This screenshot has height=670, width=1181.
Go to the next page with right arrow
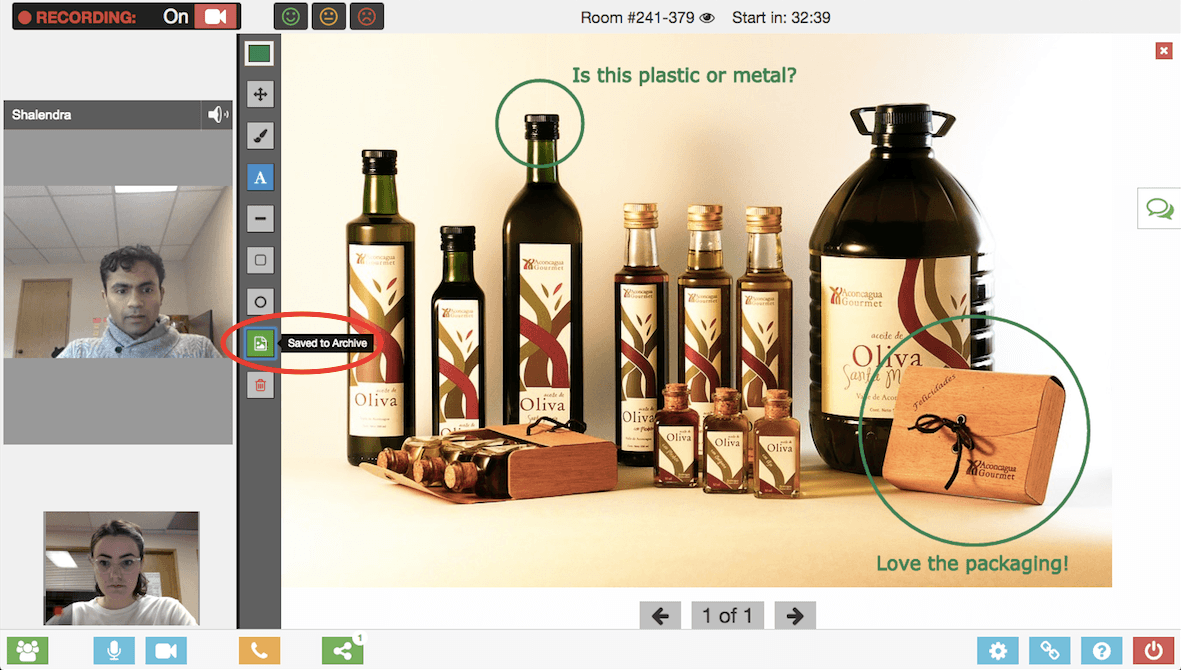coord(794,616)
